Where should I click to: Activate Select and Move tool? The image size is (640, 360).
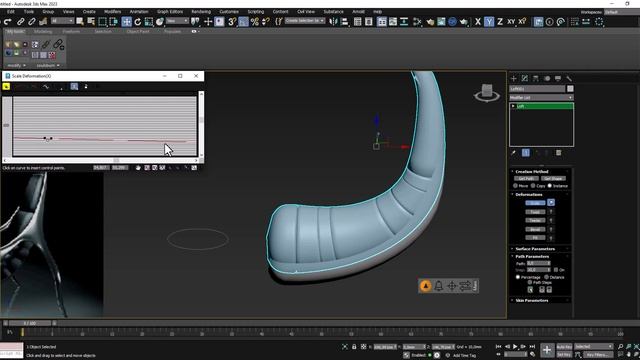(x=127, y=22)
